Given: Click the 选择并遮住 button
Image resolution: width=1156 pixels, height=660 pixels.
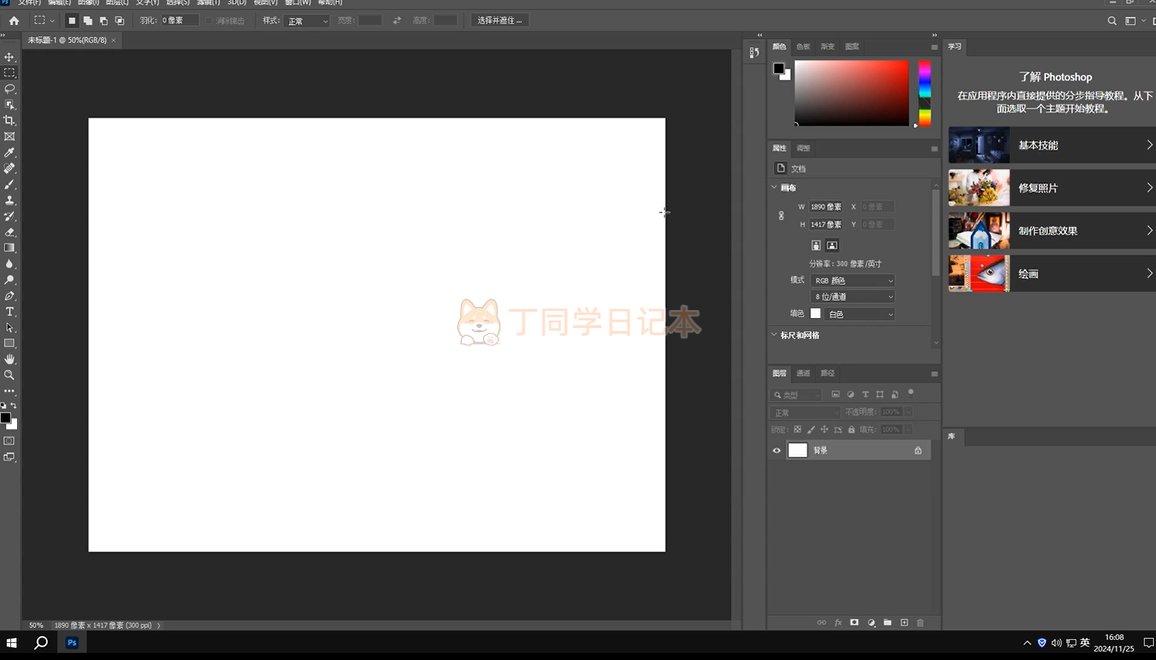Looking at the screenshot, I should pos(499,20).
